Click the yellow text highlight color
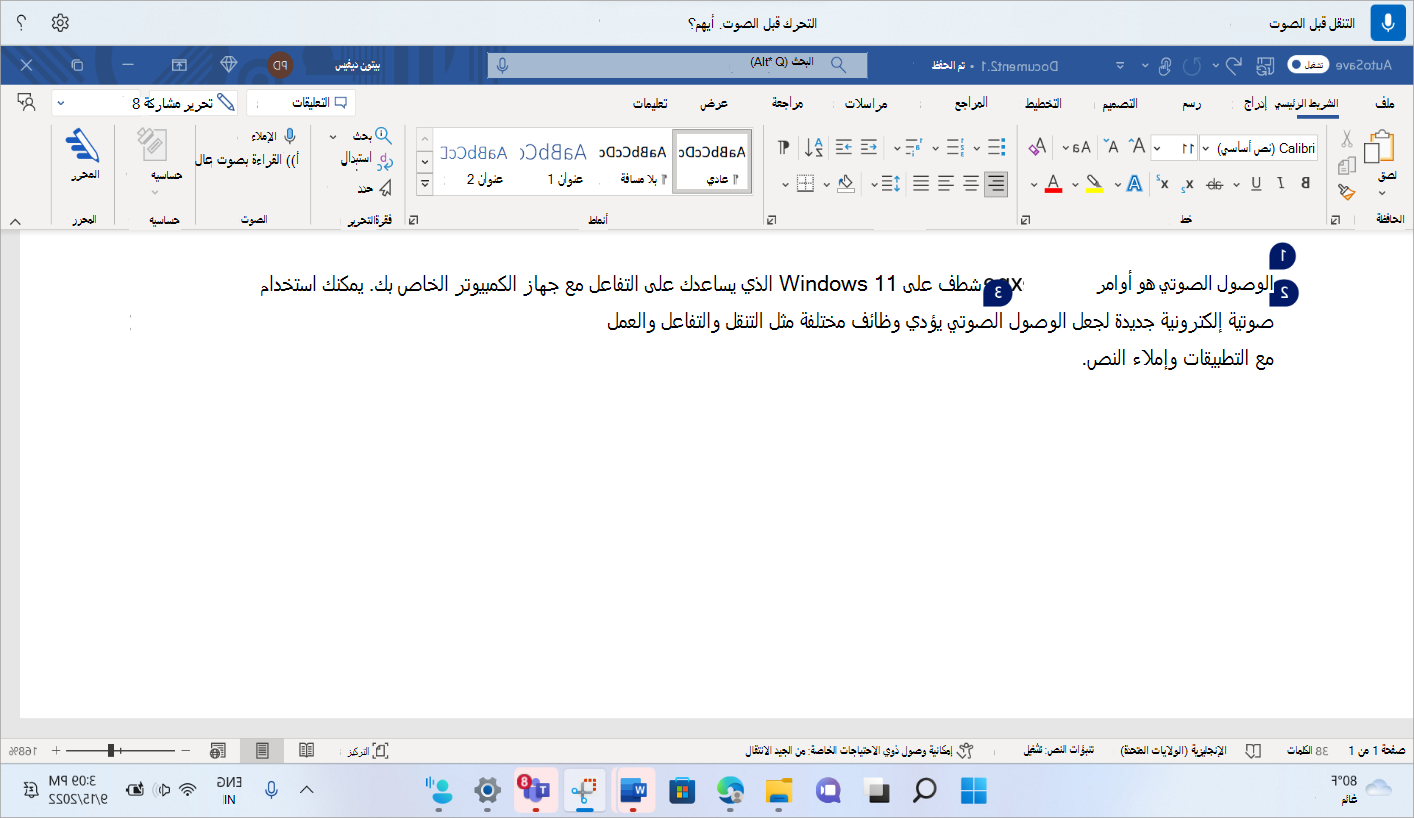The width and height of the screenshot is (1414, 818). click(1094, 184)
